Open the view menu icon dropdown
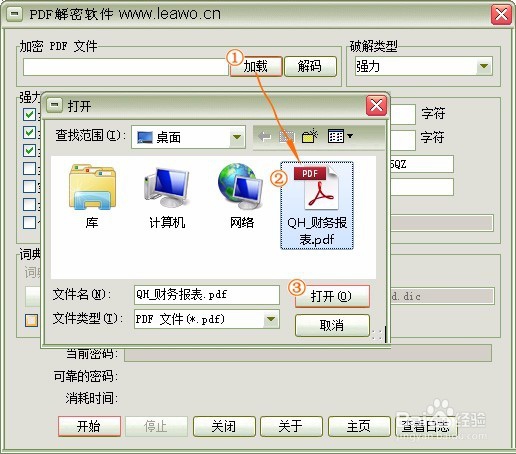Screen dimensions: 516x454 pos(340,136)
